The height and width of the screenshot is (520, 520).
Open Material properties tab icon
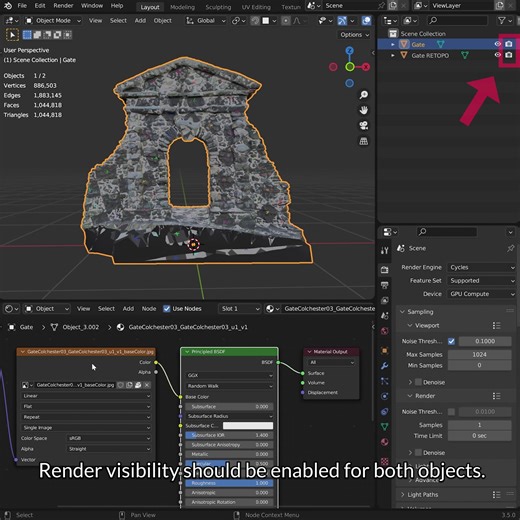[384, 442]
